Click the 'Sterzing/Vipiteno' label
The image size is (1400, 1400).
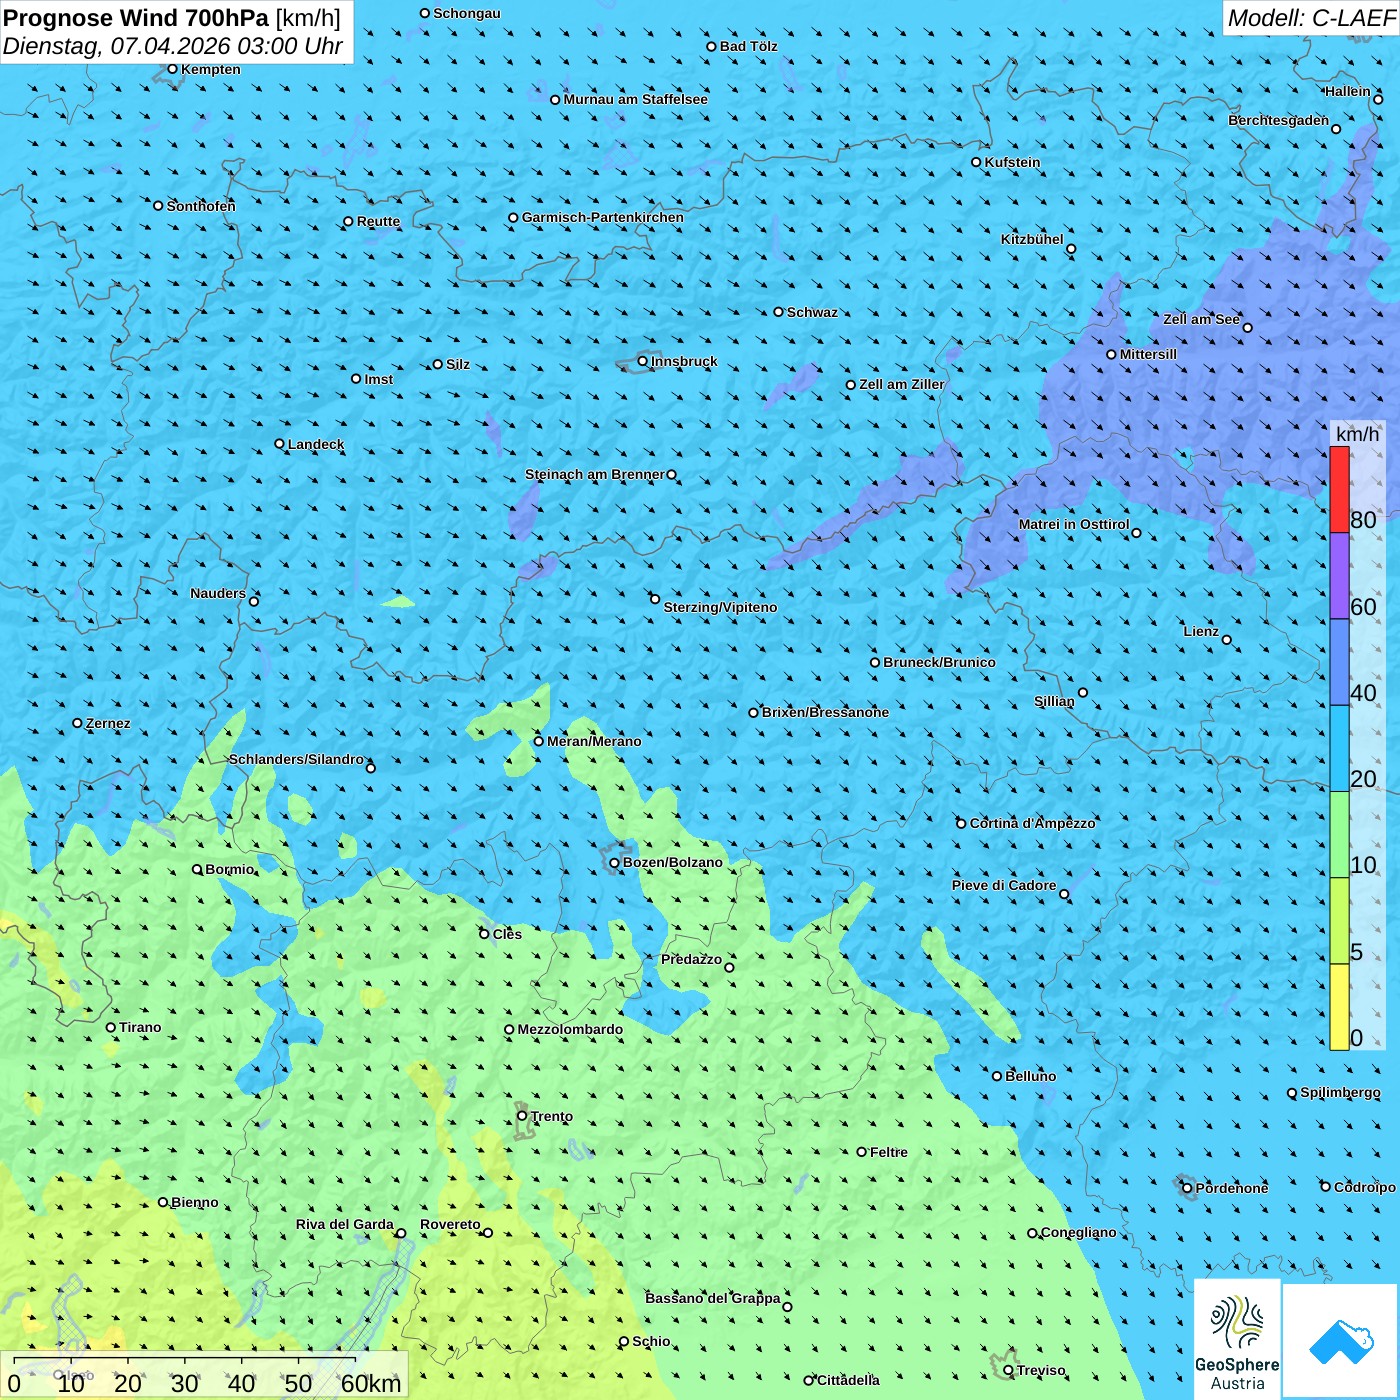coord(720,607)
